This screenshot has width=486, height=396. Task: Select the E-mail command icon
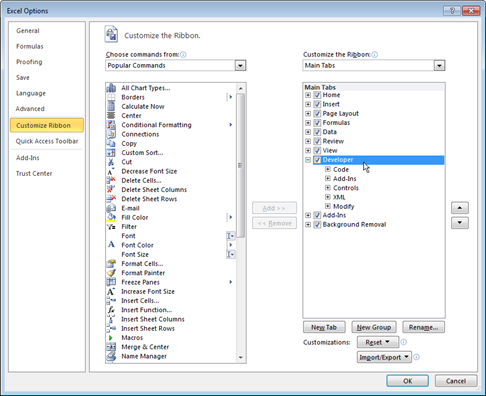point(111,208)
